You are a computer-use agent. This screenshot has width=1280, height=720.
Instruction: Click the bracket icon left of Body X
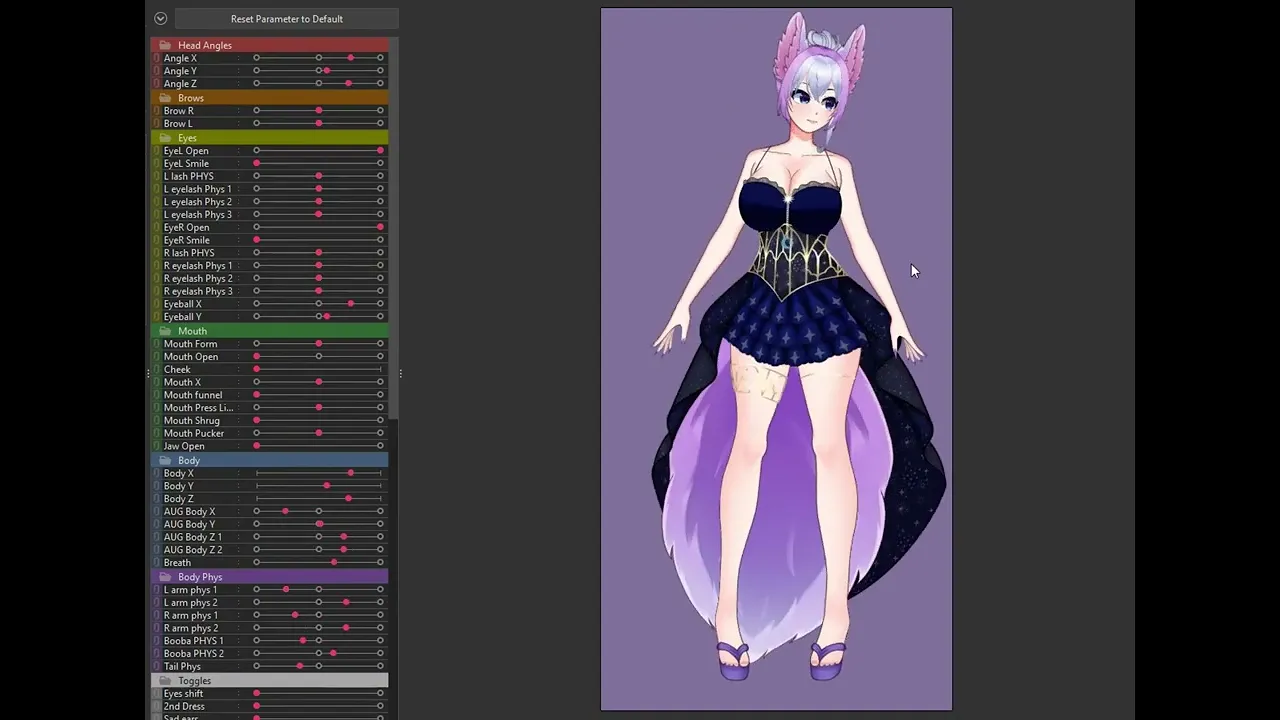[157, 473]
